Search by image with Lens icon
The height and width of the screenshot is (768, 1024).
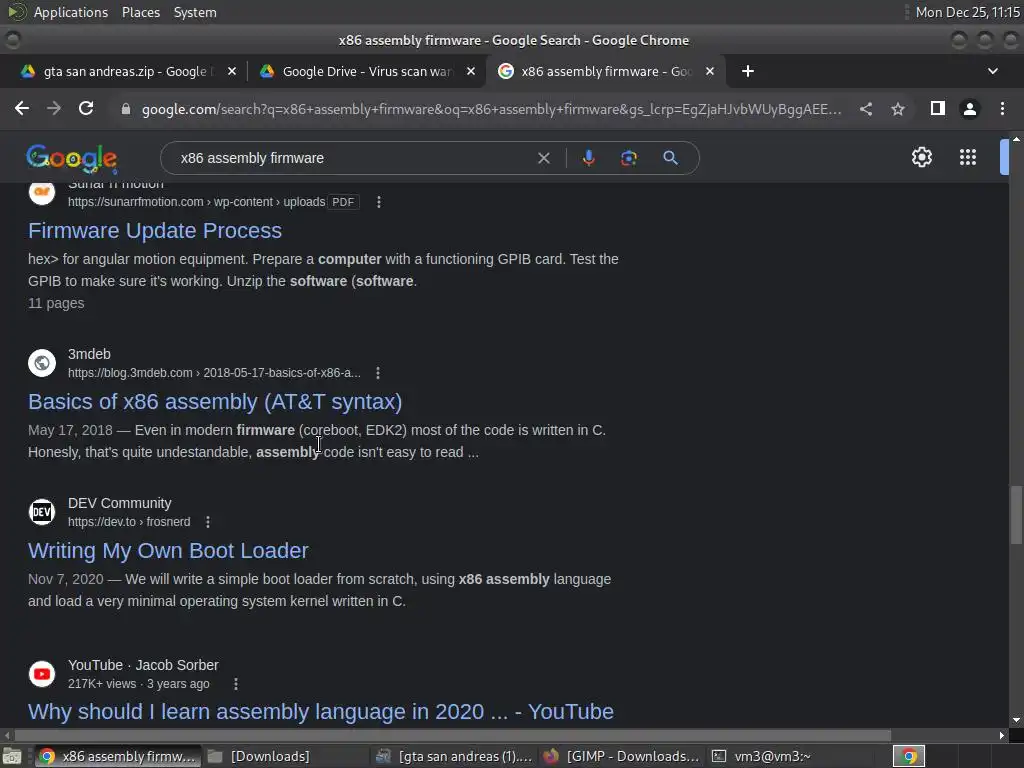coord(629,158)
